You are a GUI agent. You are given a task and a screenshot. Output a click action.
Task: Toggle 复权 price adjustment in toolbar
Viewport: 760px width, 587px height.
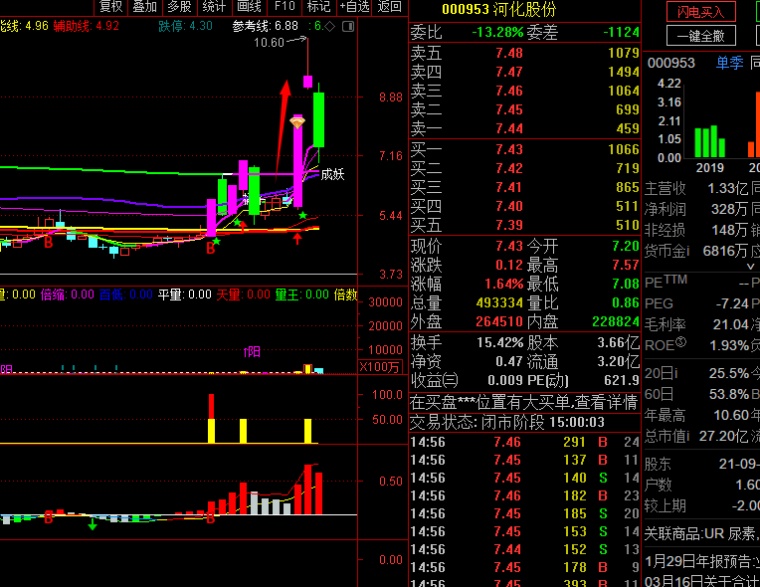click(110, 7)
